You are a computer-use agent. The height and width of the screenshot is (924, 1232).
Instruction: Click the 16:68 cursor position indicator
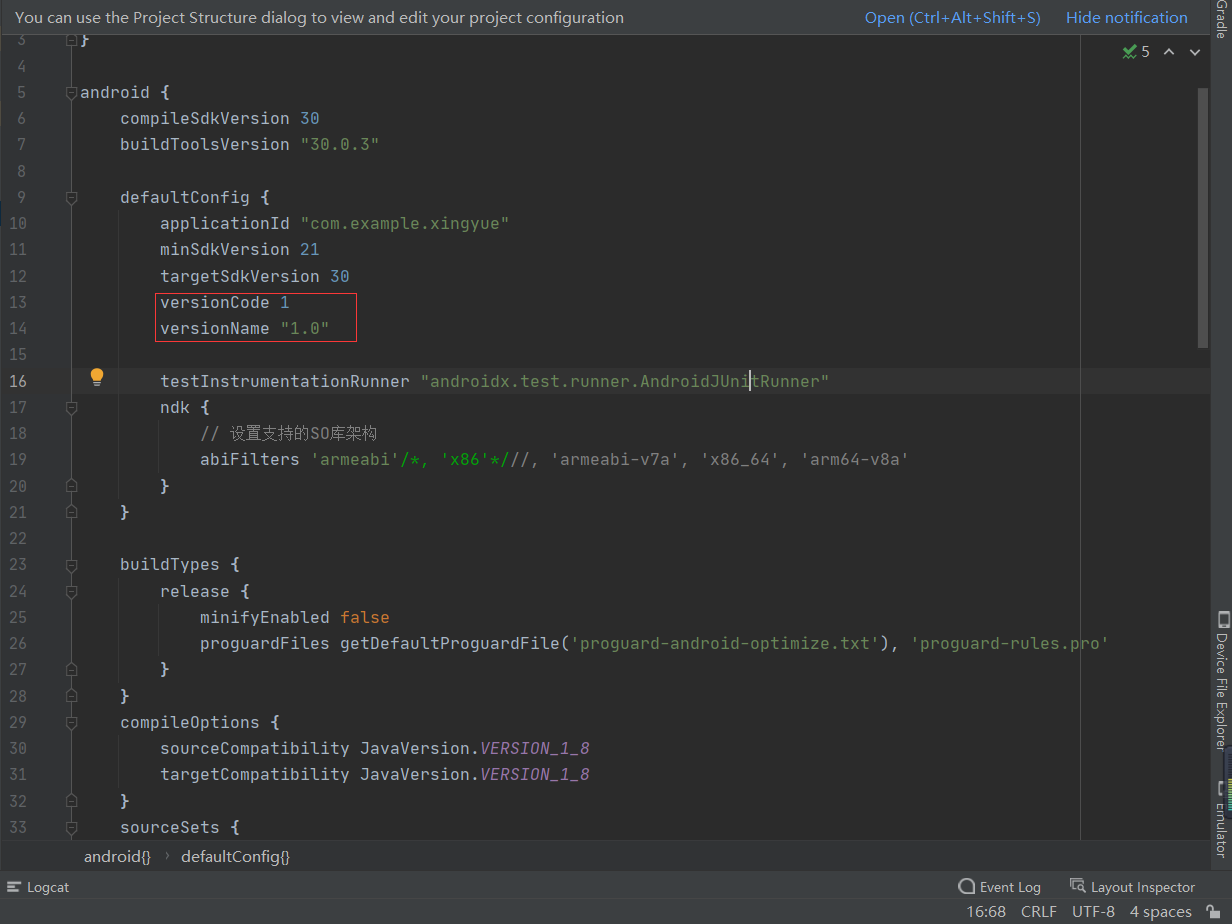tap(986, 912)
